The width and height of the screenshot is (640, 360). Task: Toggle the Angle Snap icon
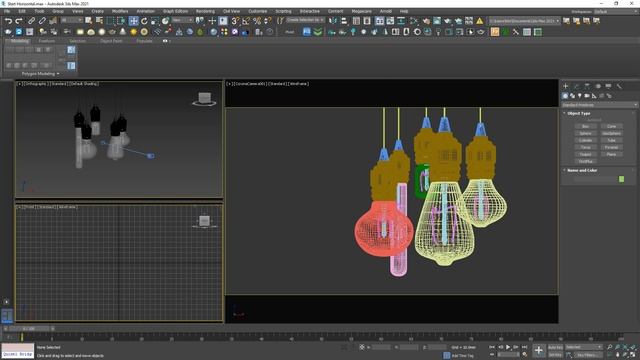coord(246,20)
